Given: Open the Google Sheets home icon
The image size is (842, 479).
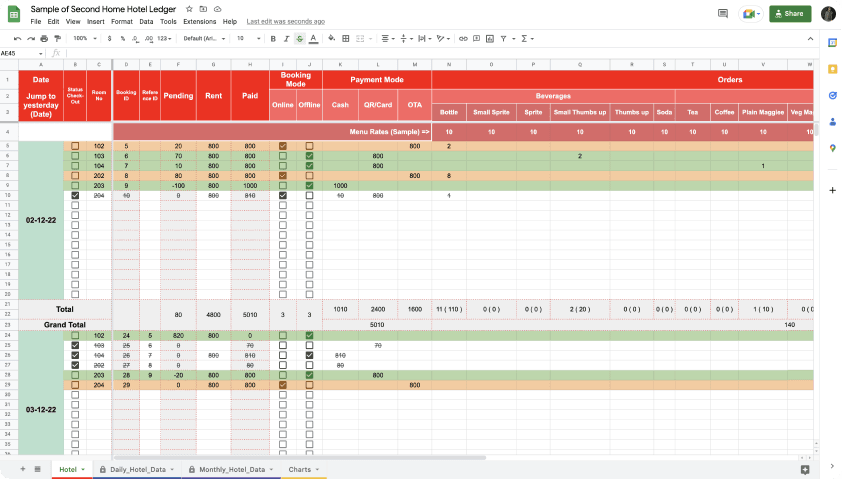Looking at the screenshot, I should pos(14,14).
